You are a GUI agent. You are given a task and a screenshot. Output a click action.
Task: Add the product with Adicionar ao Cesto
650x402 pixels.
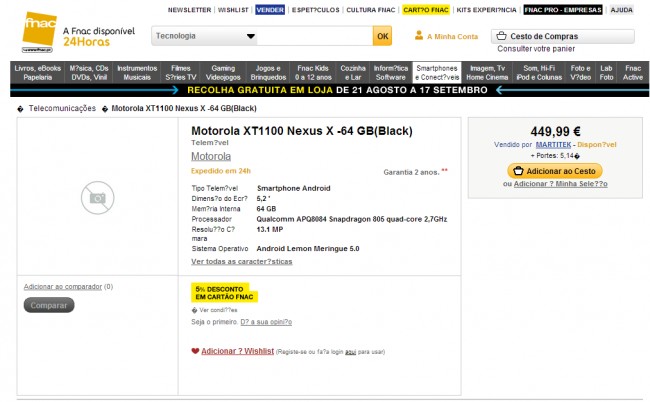click(555, 171)
